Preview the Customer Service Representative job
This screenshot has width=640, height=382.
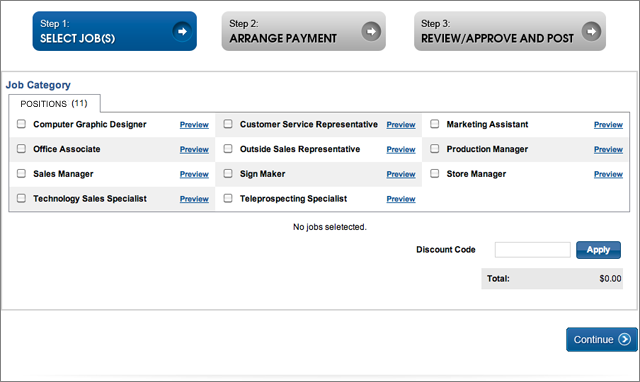pos(401,125)
